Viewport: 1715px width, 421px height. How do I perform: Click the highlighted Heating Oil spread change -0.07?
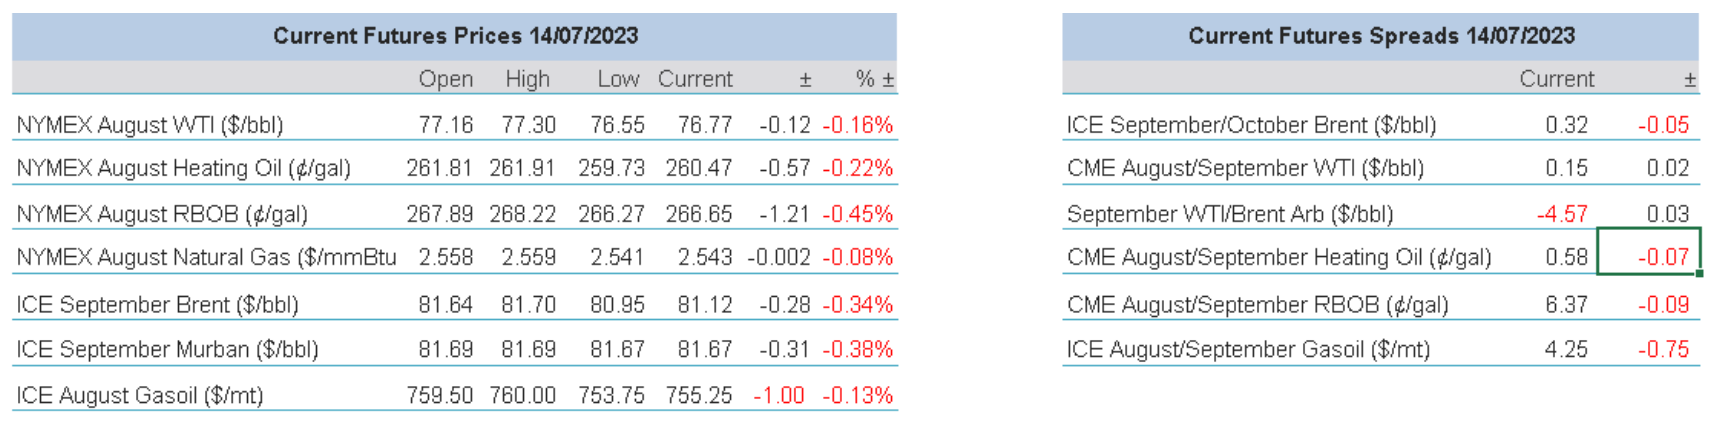coord(1663,257)
